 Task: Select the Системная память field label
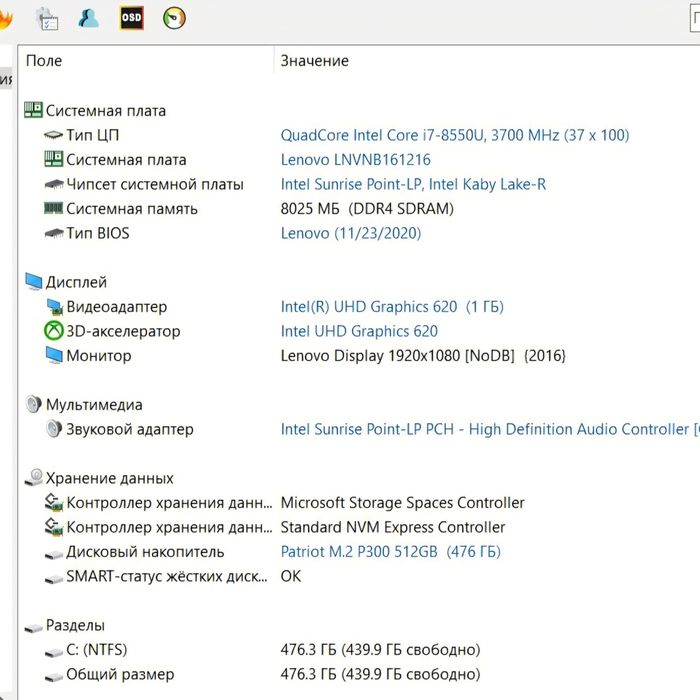[132, 208]
